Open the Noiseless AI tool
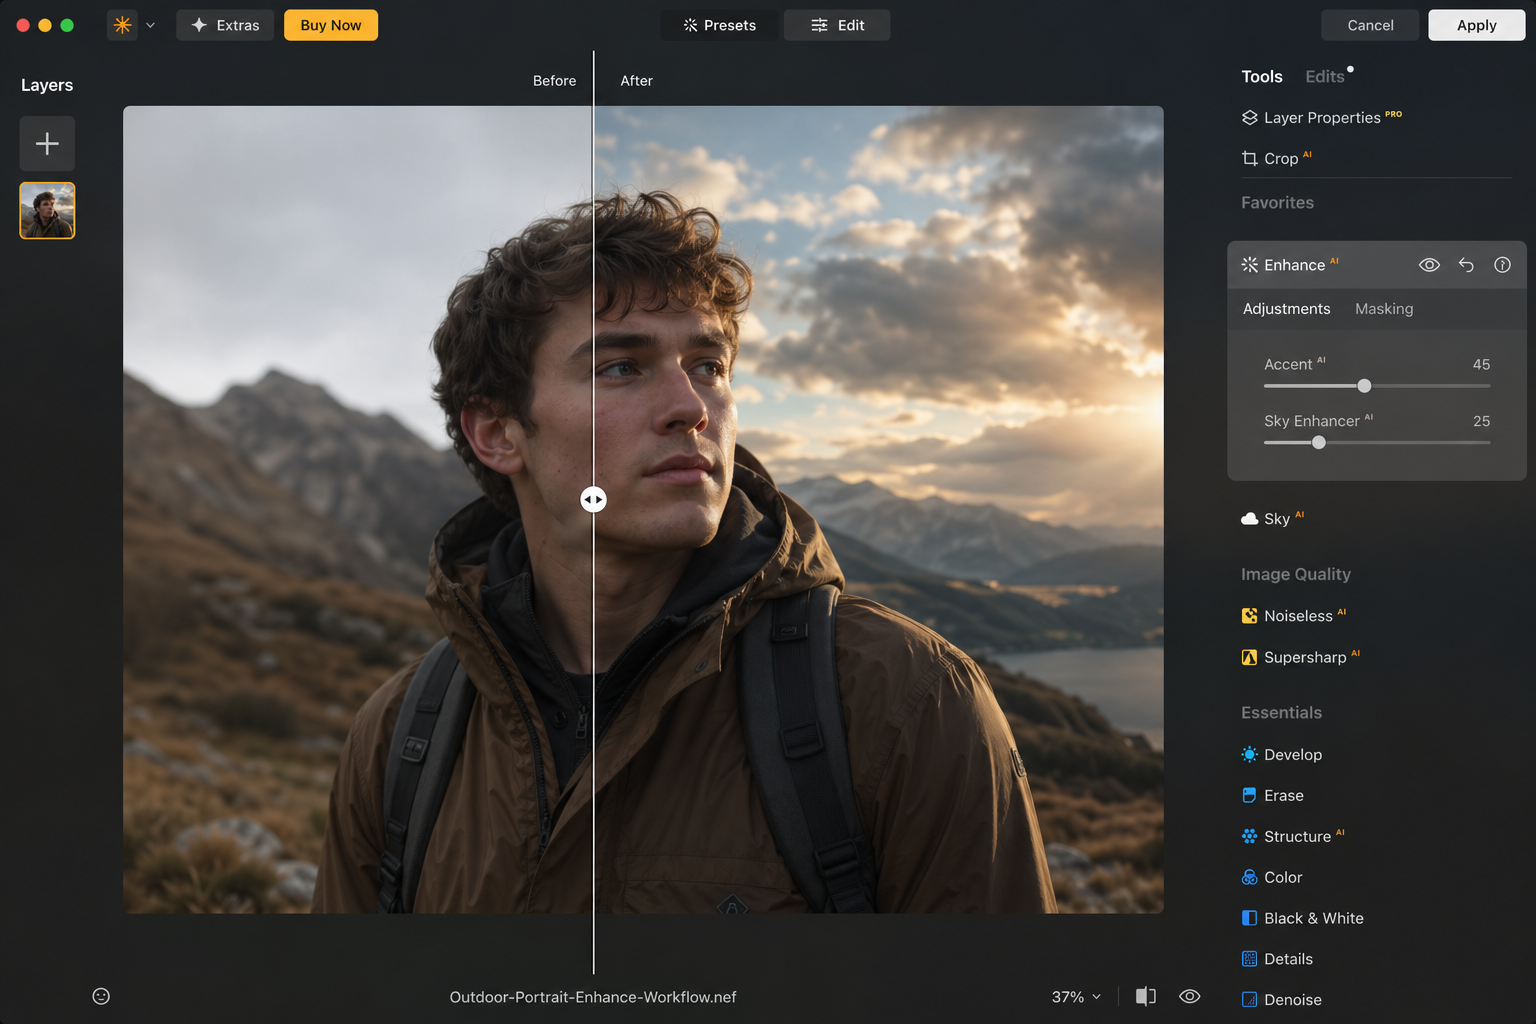This screenshot has width=1536, height=1024. coord(1297,616)
